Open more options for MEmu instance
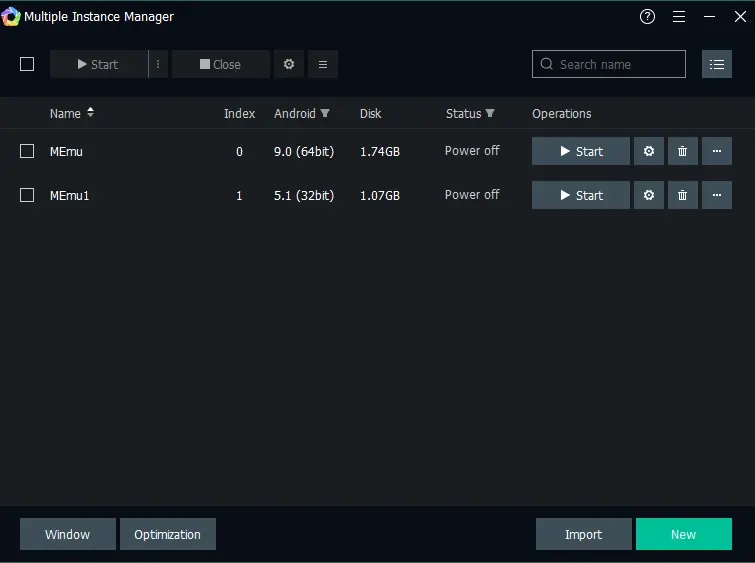 [717, 151]
